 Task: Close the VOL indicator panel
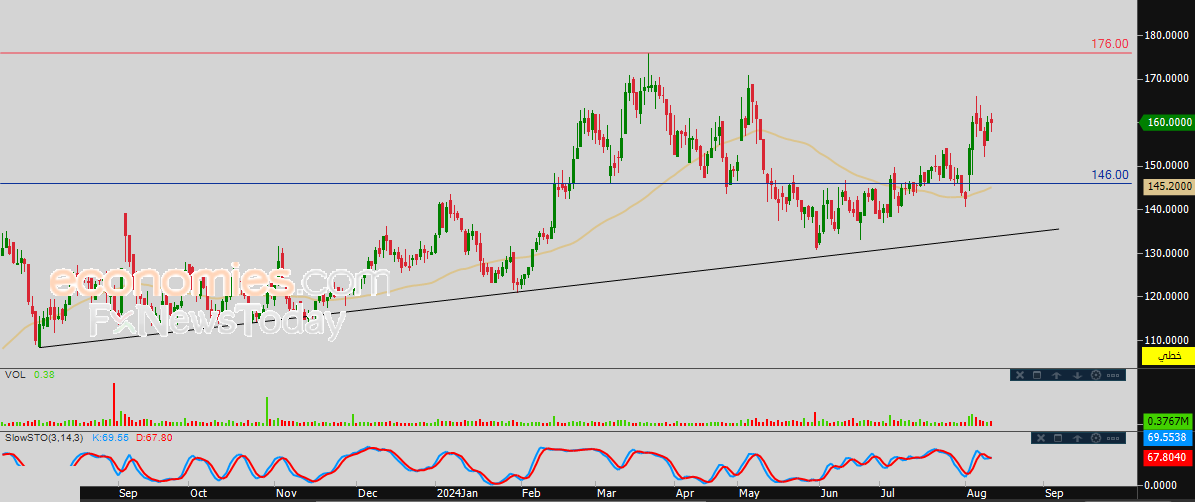pyautogui.click(x=1019, y=375)
